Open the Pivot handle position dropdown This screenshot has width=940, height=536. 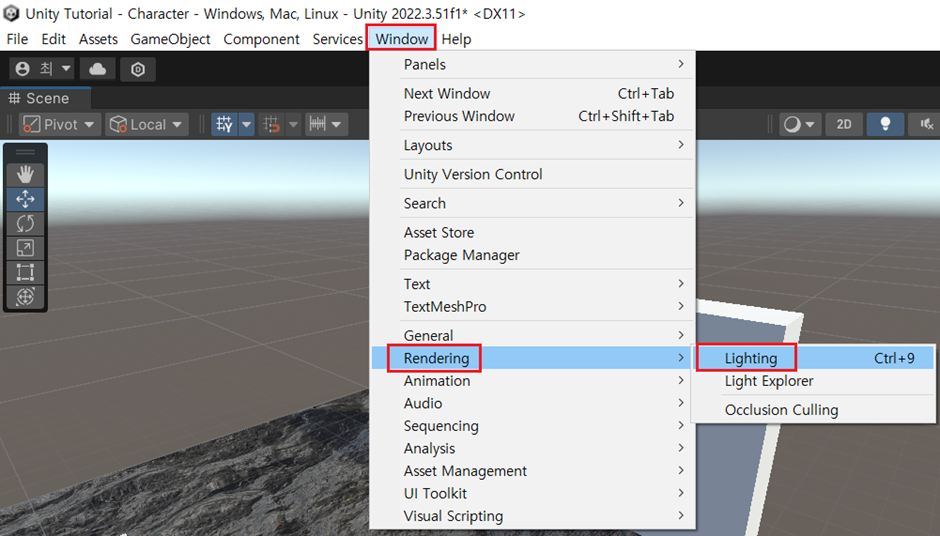pos(58,125)
